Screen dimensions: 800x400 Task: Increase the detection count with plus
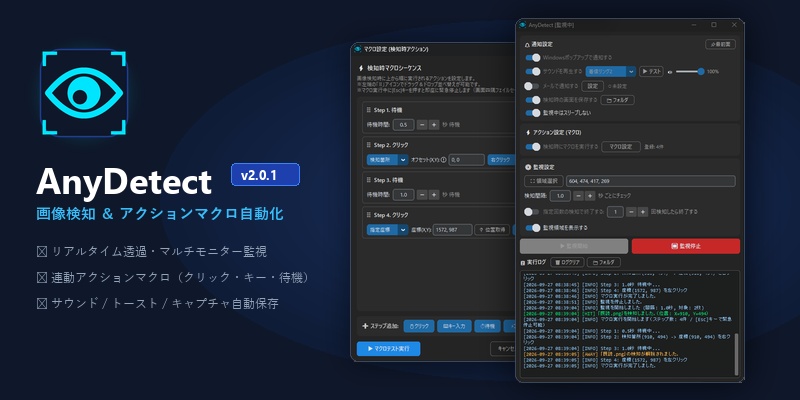(641, 211)
